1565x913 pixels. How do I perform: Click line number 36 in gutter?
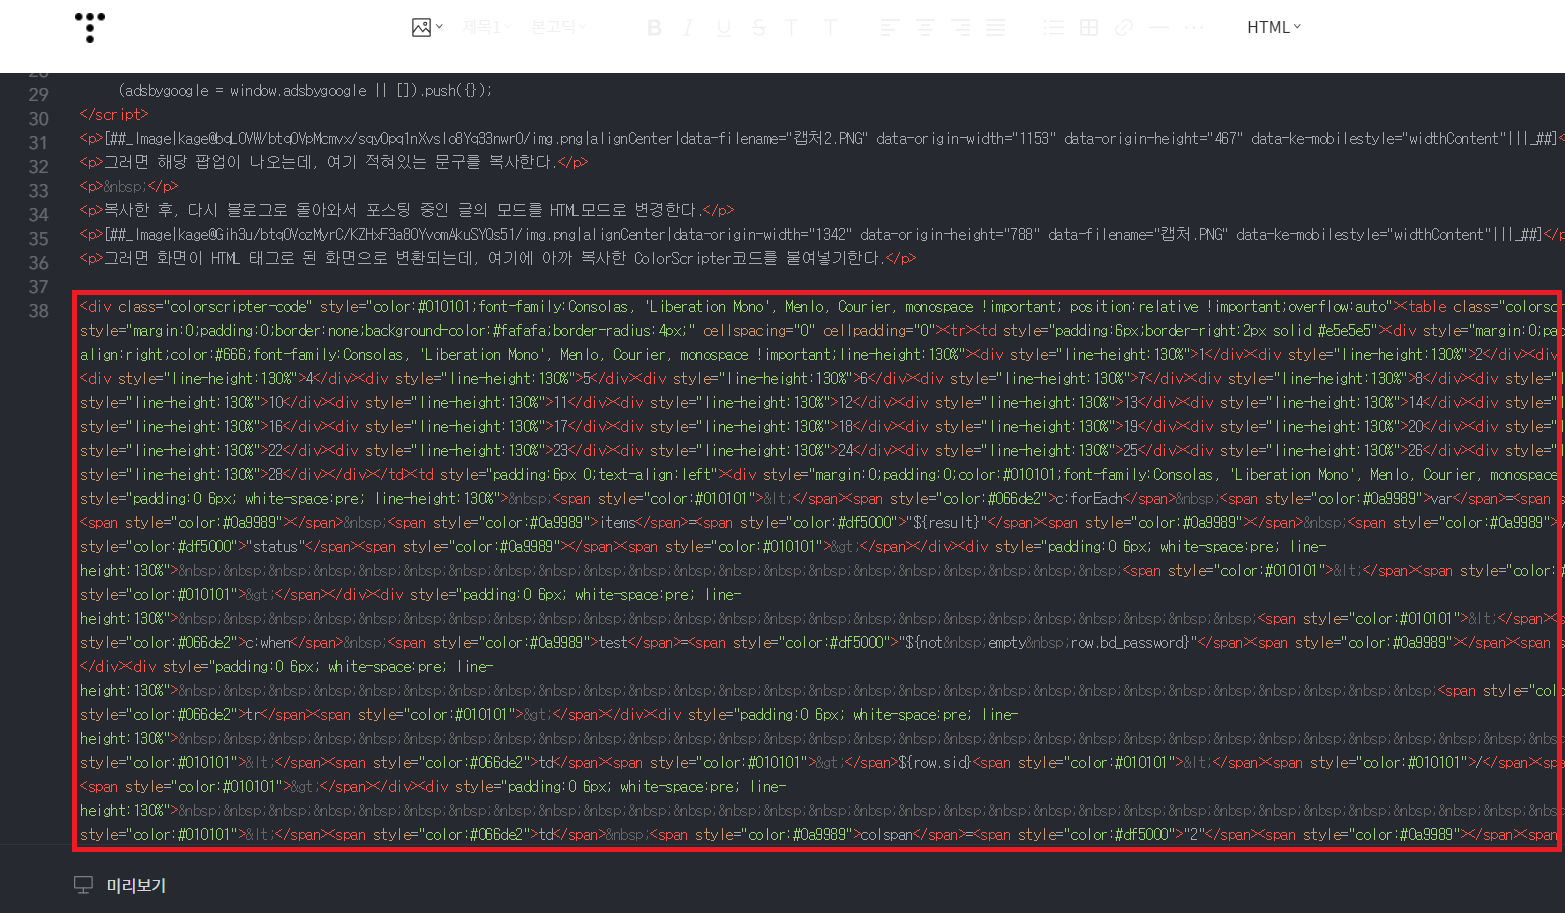coord(38,263)
